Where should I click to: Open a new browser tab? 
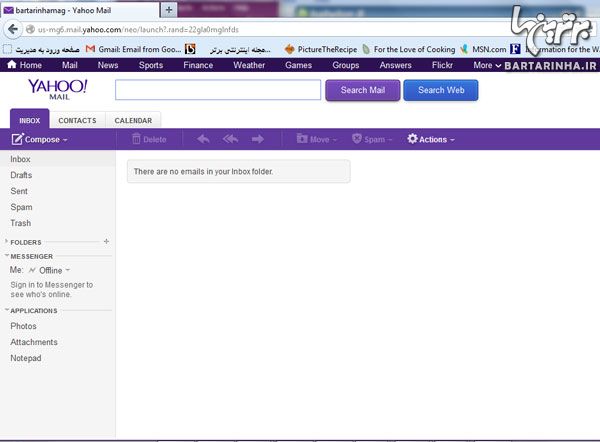tap(169, 9)
